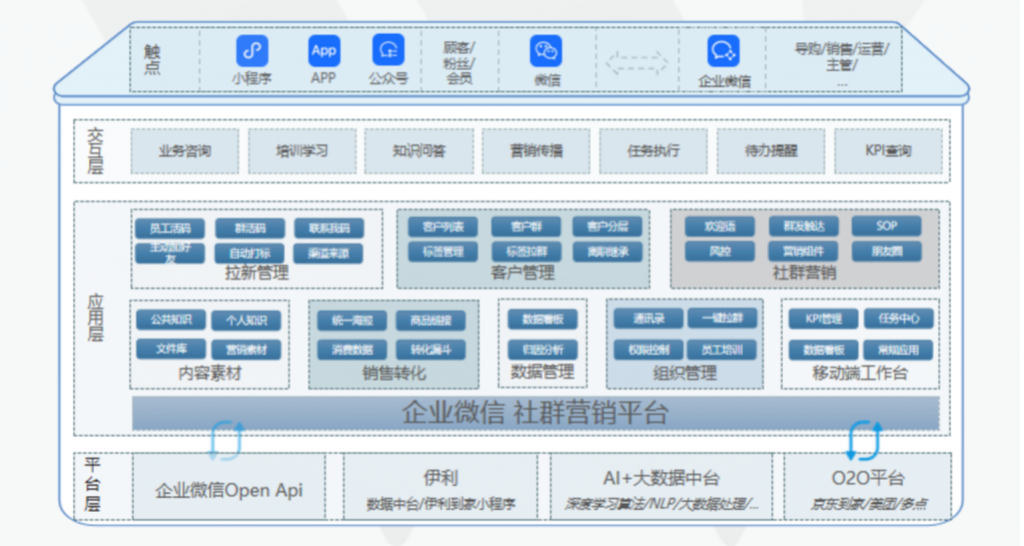This screenshot has height=546, width=1024.
Task: Click the 公众号 official account icon
Action: 389,50
